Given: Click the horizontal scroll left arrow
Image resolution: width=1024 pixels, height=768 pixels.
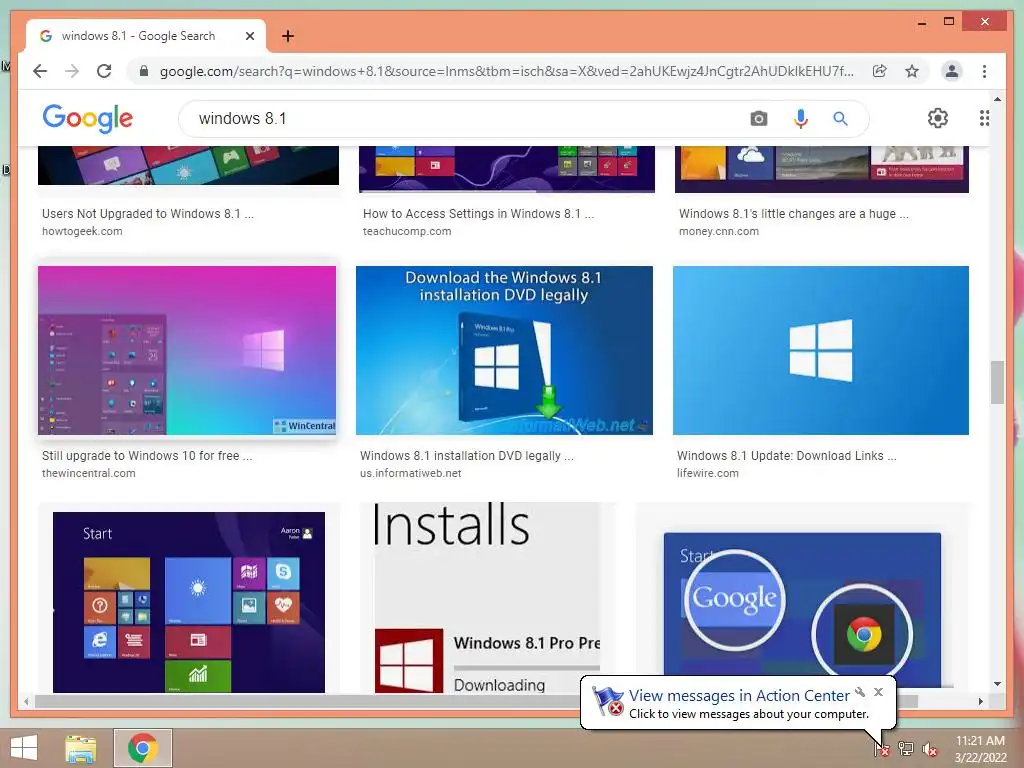Looking at the screenshot, I should click(26, 701).
